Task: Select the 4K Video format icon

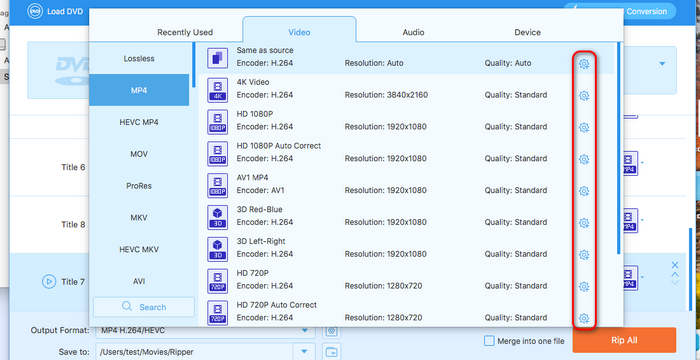Action: pos(217,90)
